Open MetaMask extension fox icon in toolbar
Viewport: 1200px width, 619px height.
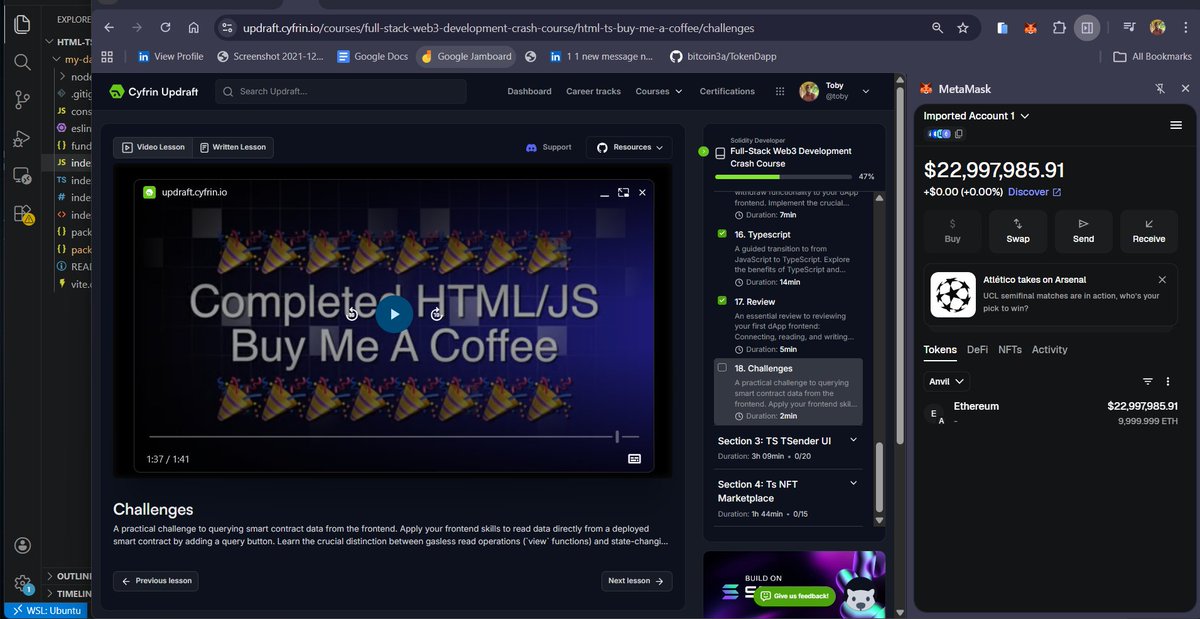[x=1030, y=28]
